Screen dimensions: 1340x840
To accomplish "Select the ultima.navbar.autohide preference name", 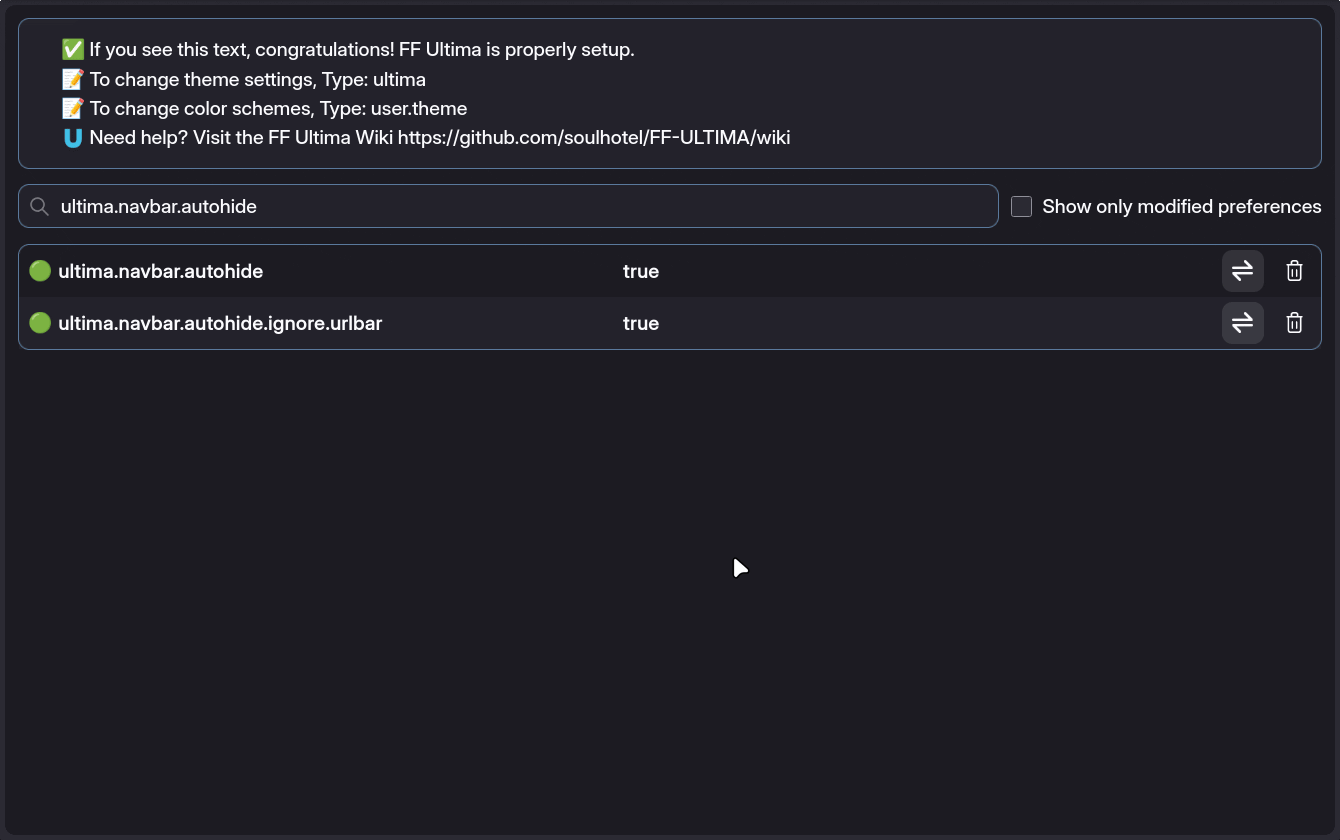I will [x=161, y=271].
